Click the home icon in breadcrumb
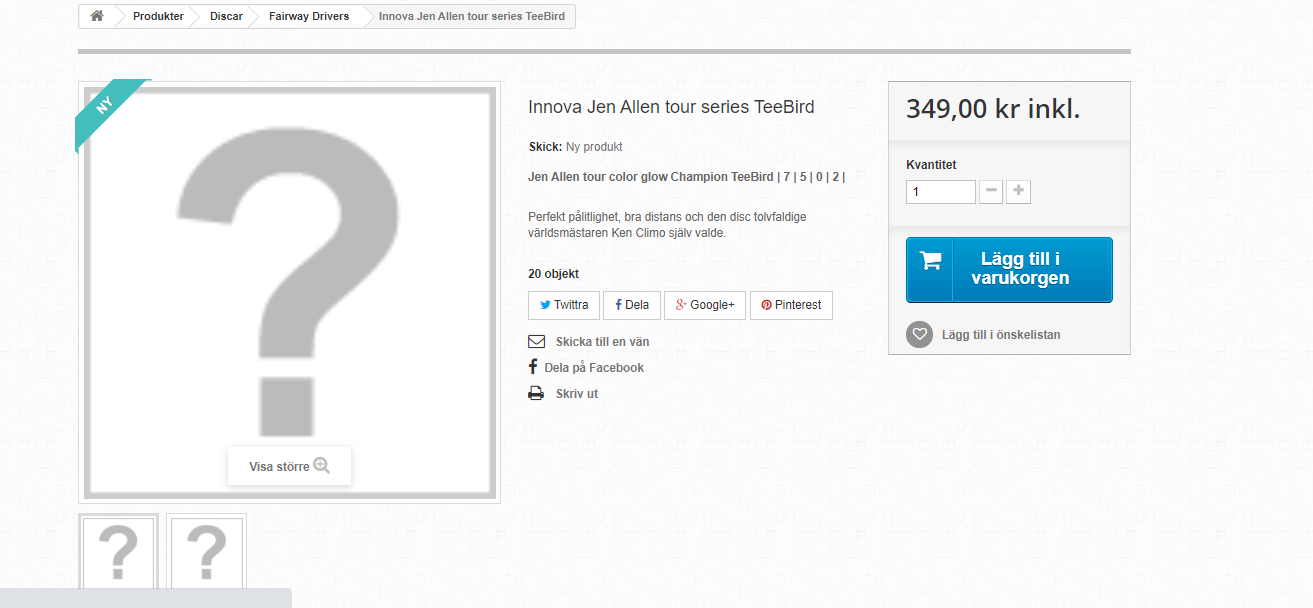The width and height of the screenshot is (1313, 608). tap(97, 16)
